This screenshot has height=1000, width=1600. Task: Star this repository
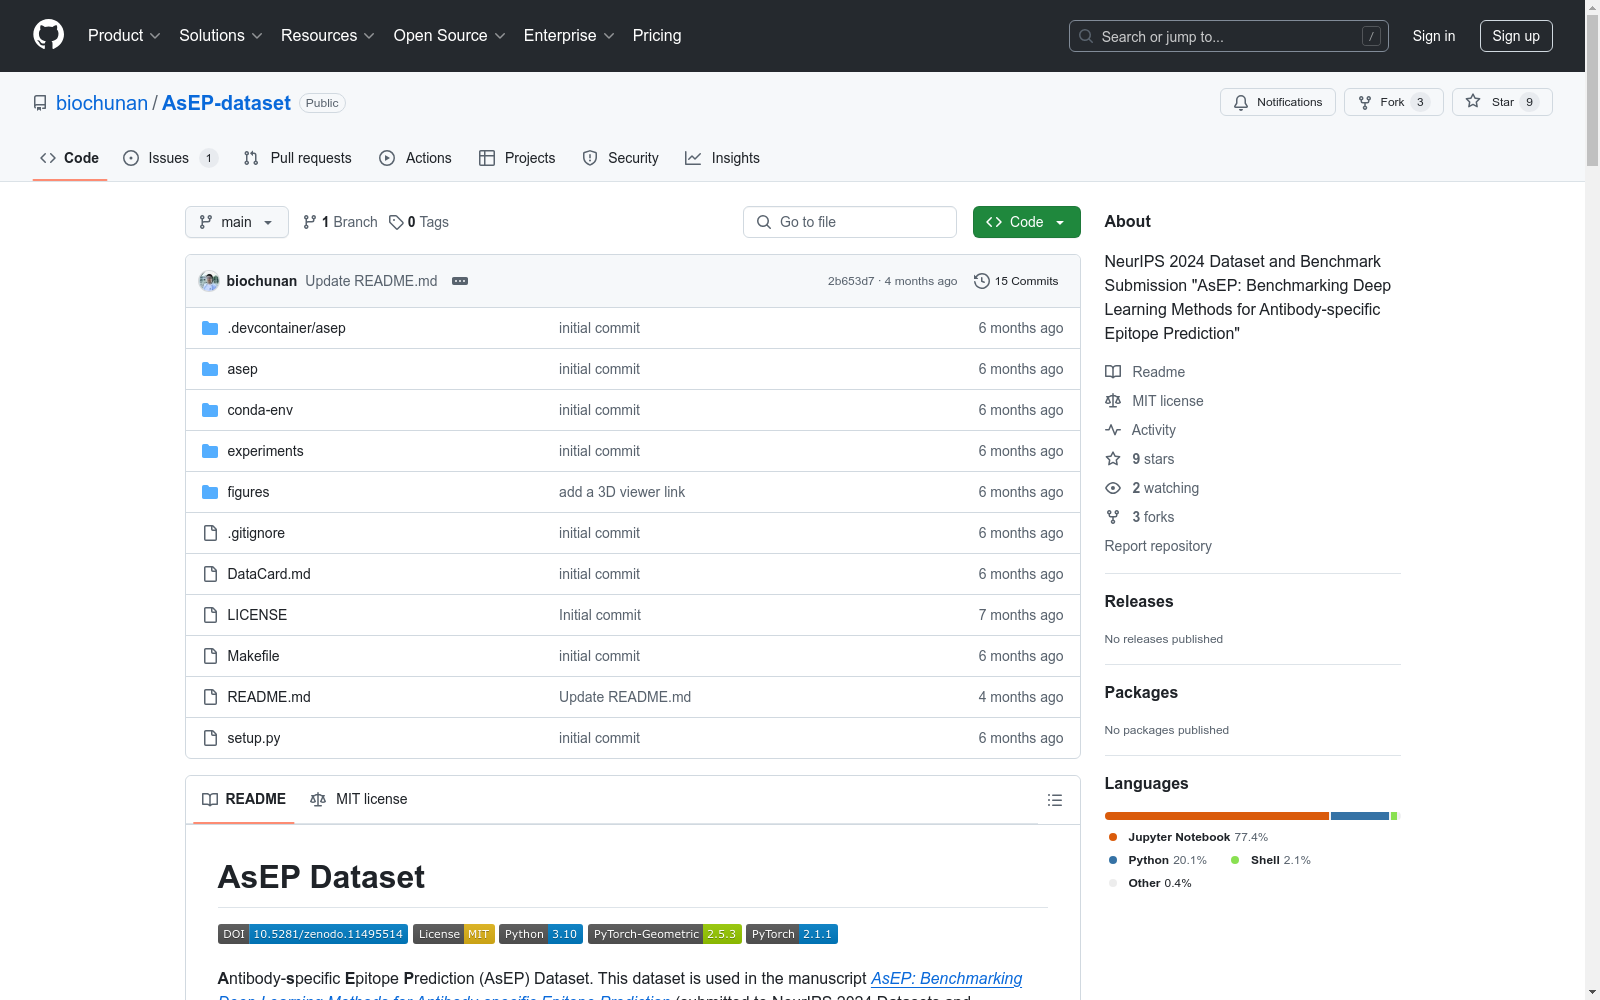1502,102
